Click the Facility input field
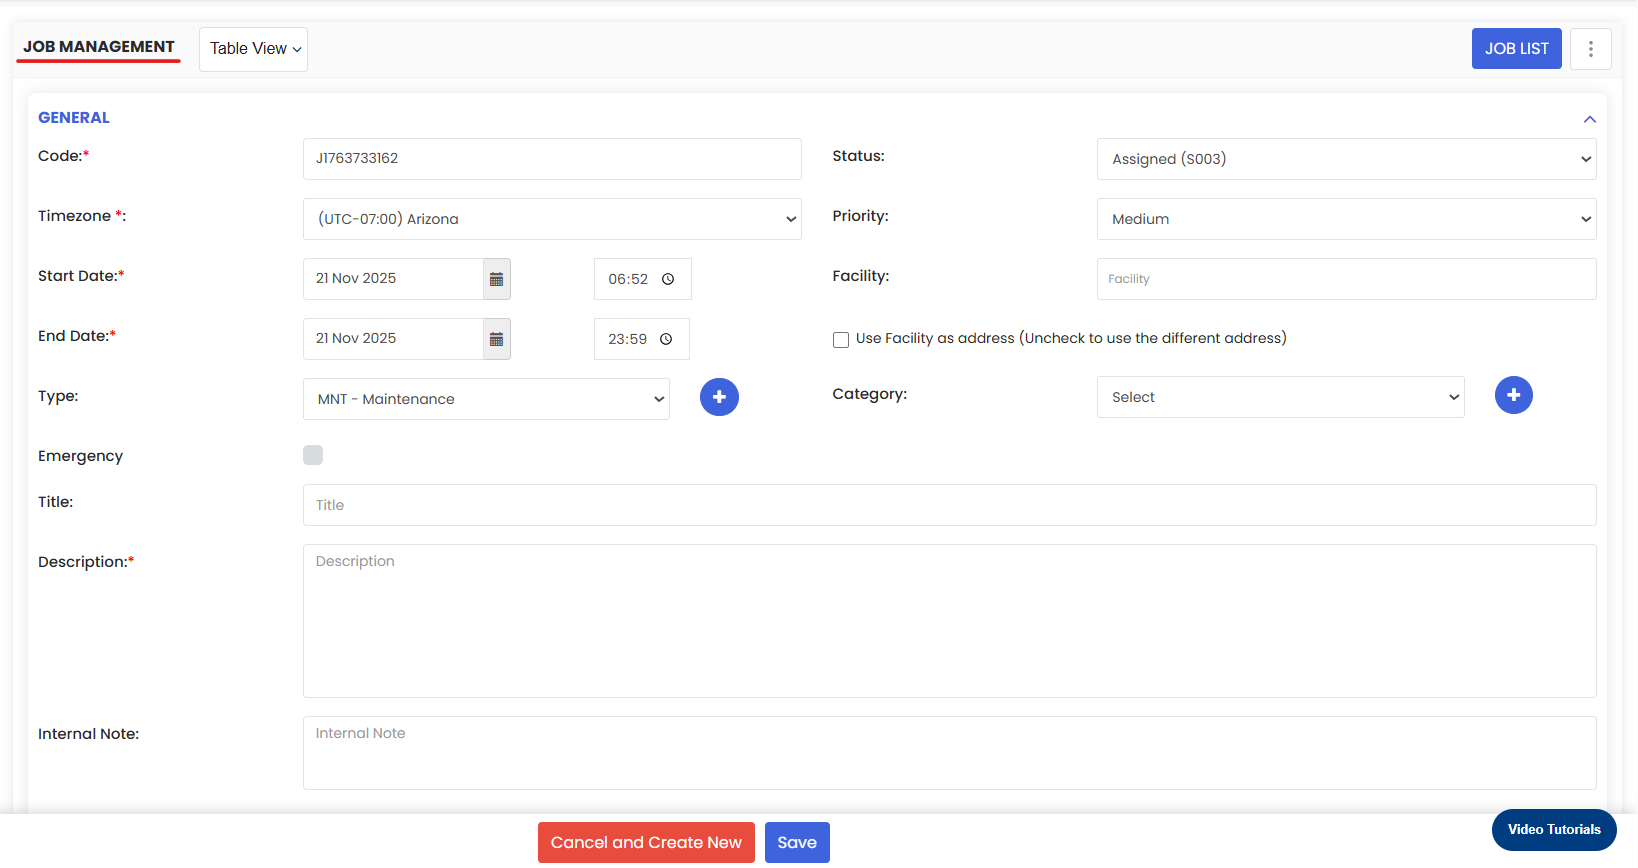The image size is (1638, 868). 1346,279
